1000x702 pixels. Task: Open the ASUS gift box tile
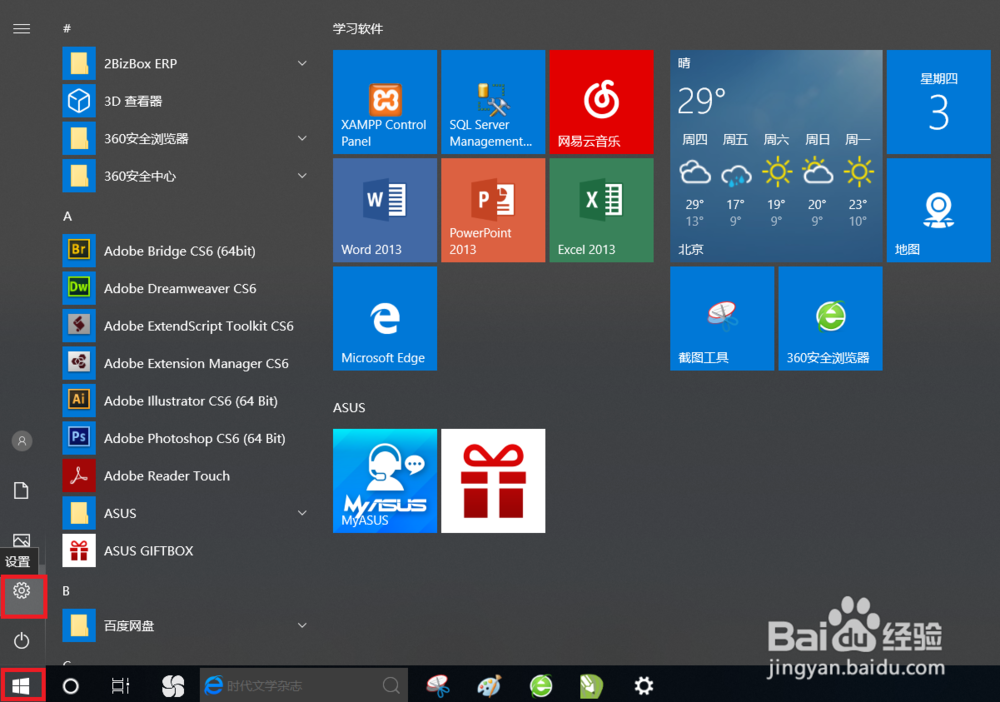[x=493, y=481]
